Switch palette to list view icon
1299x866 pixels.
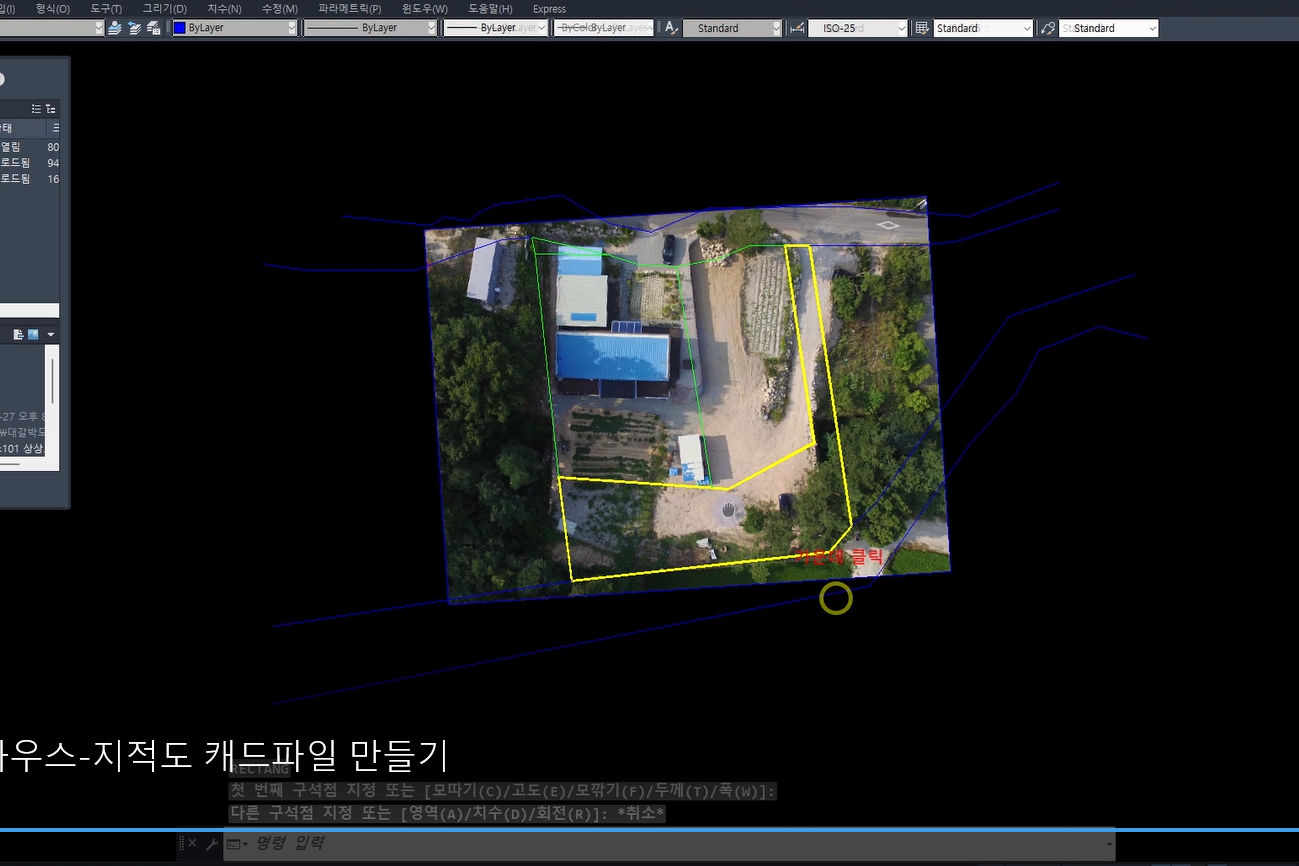coord(36,108)
